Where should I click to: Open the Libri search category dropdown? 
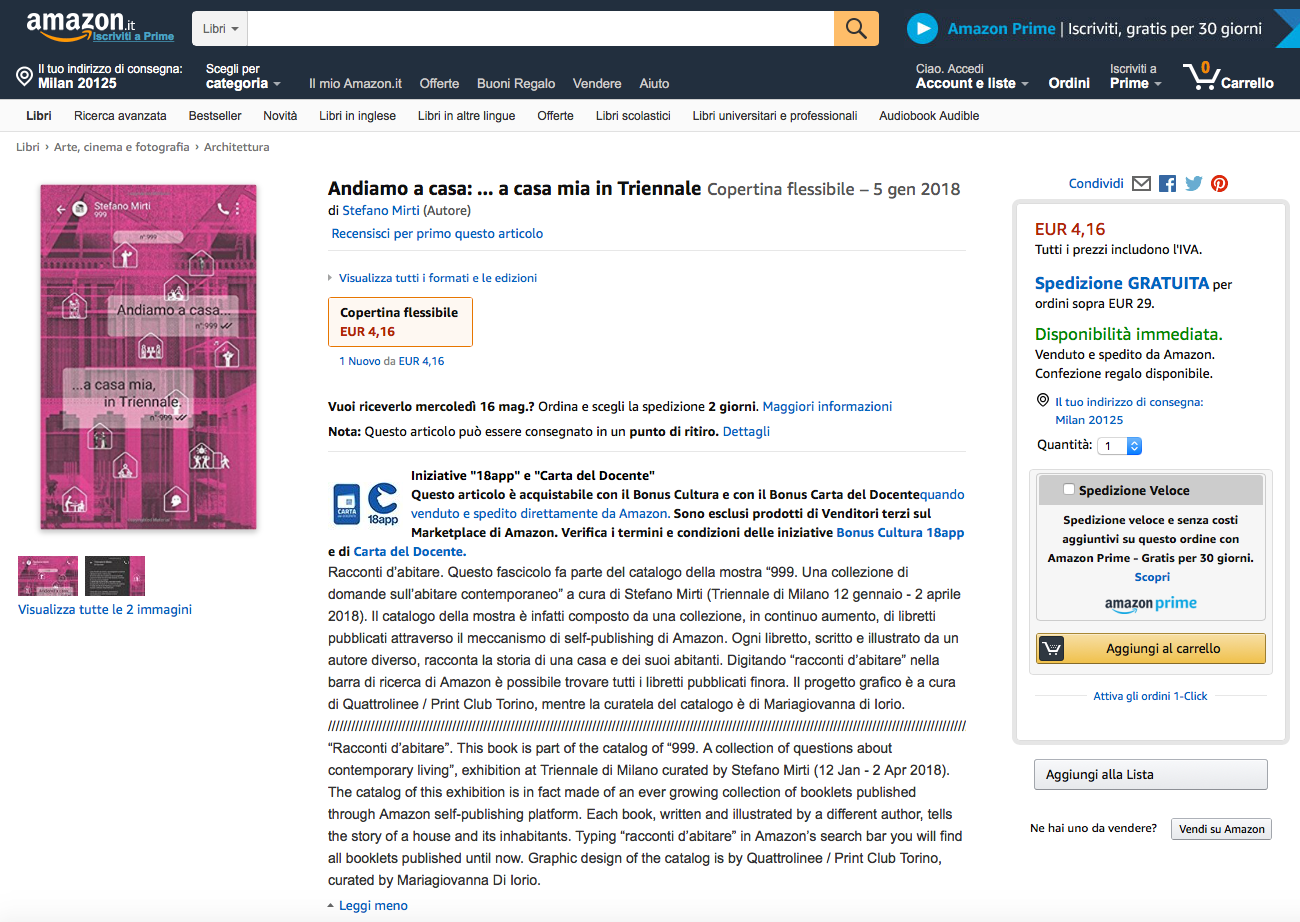220,29
